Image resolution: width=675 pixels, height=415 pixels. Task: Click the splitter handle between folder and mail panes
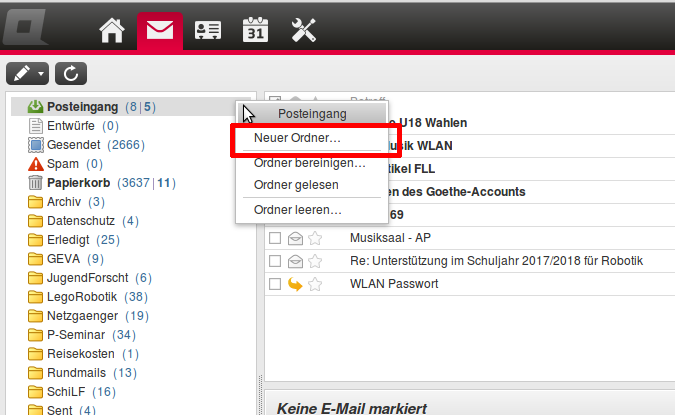tap(260, 394)
